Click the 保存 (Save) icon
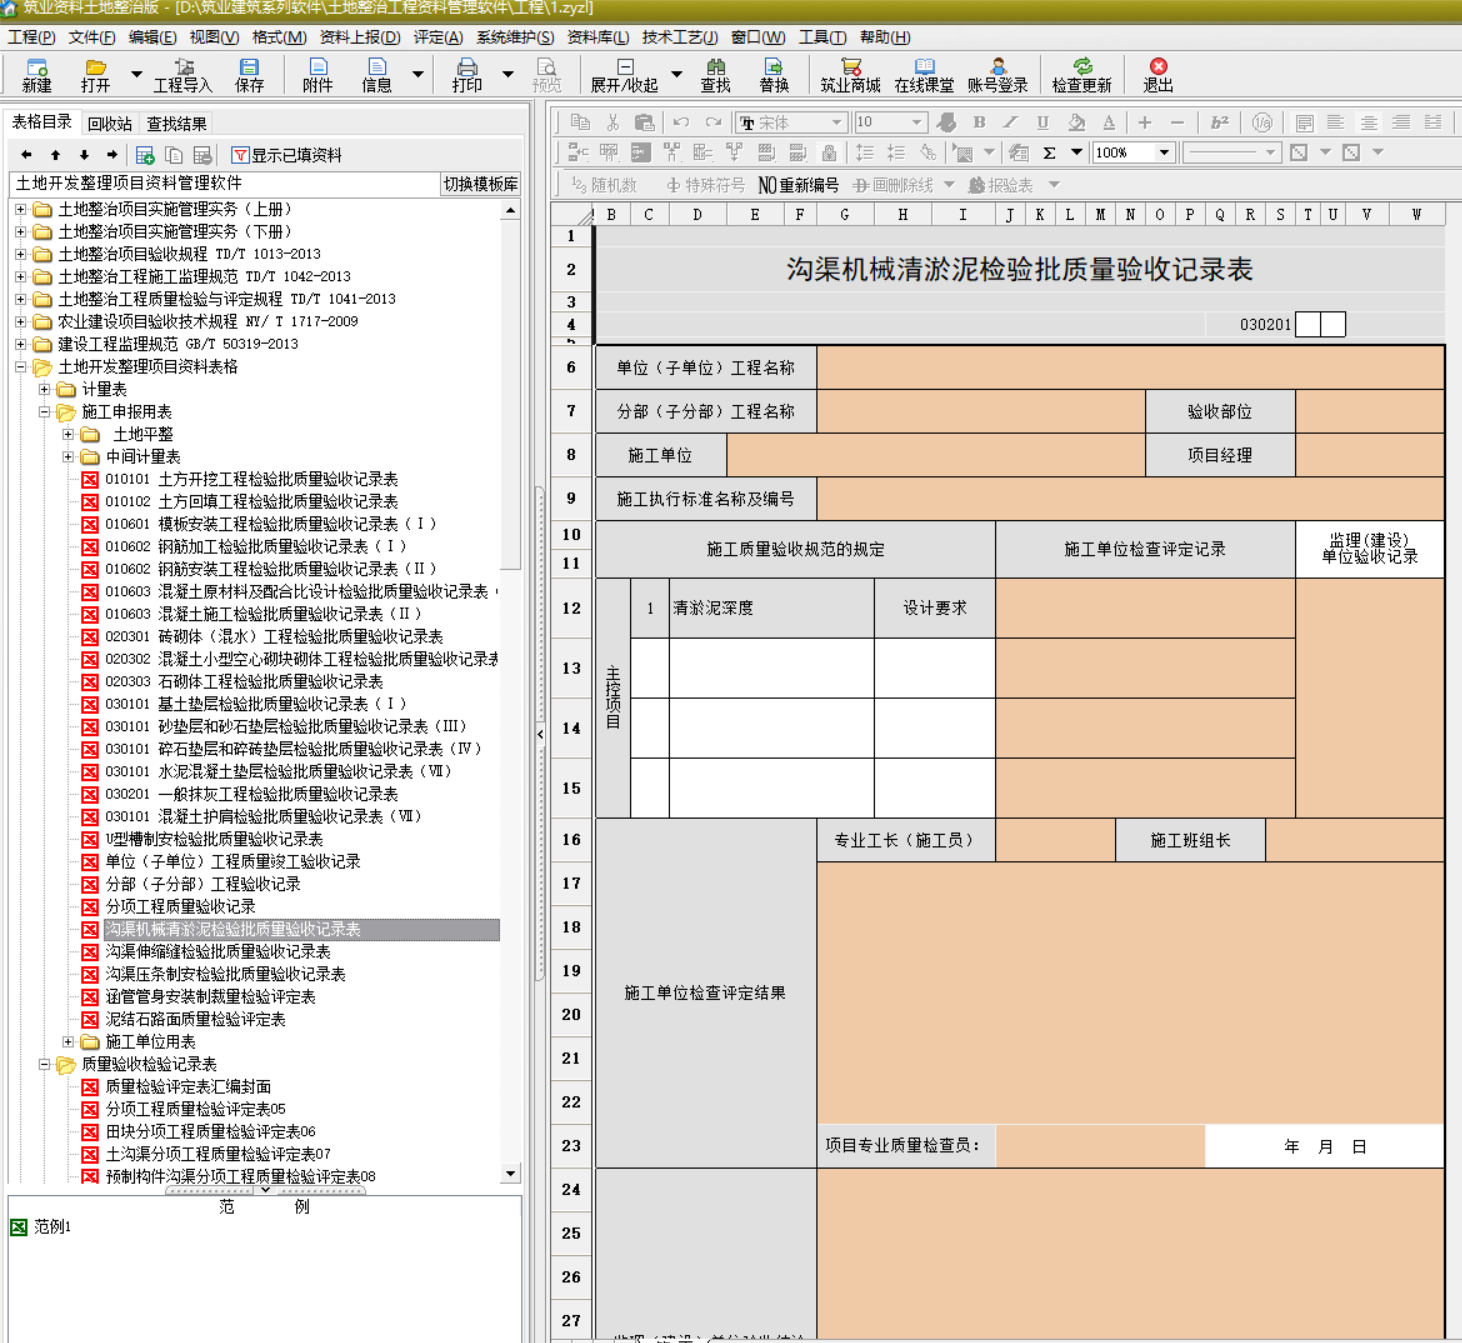 pyautogui.click(x=249, y=67)
